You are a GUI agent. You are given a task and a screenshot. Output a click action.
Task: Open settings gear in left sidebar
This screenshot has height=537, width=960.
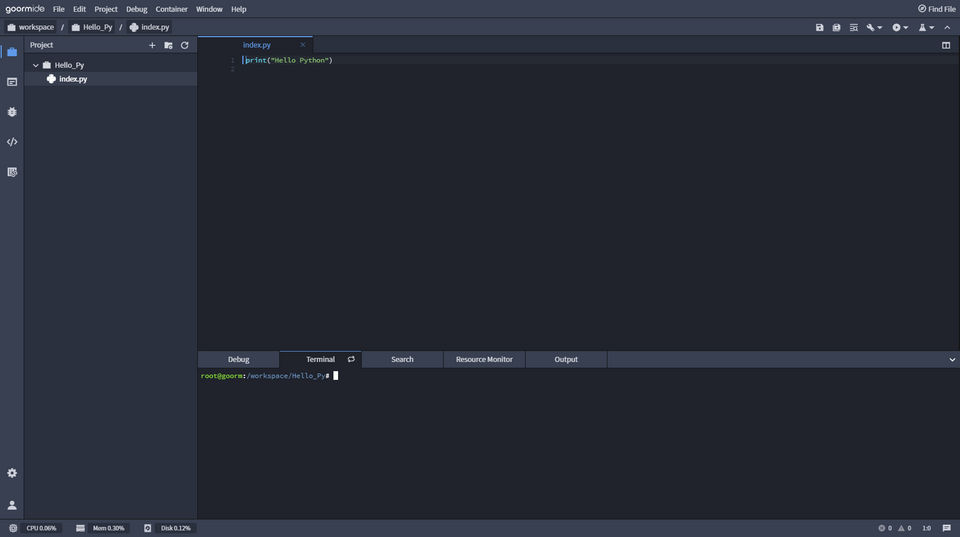pyautogui.click(x=12, y=473)
